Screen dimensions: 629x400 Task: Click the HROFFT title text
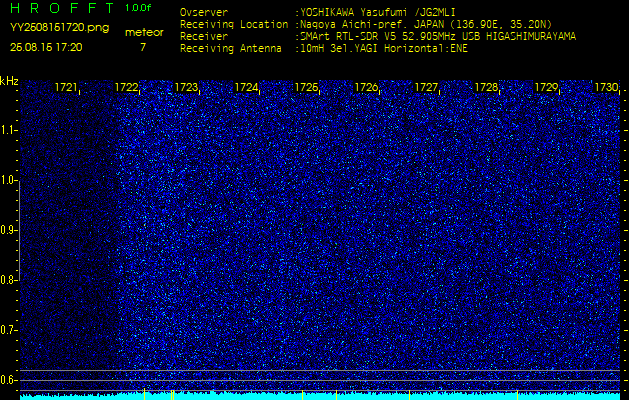(x=62, y=8)
